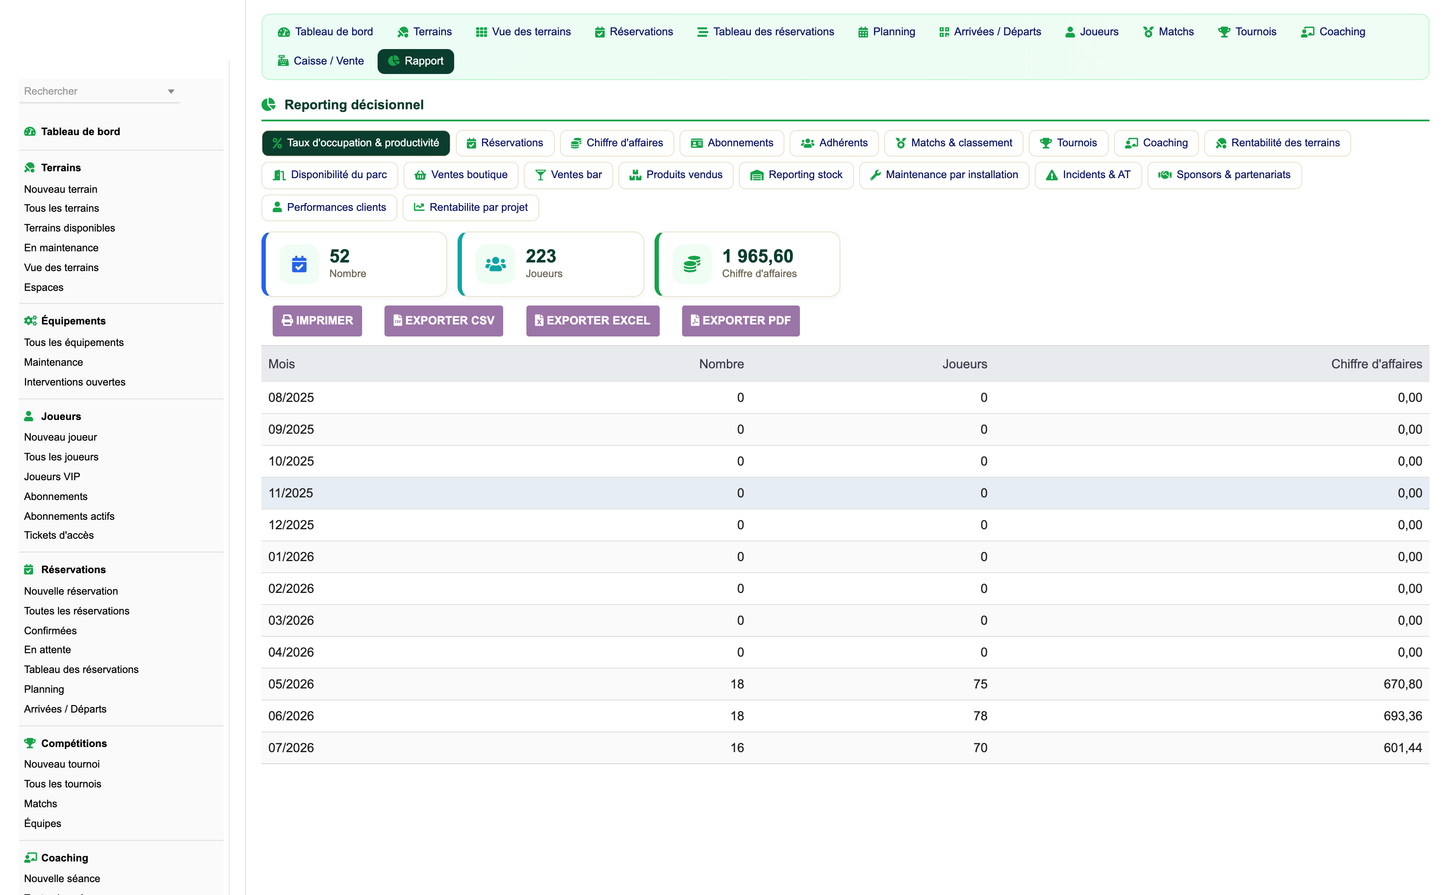Click the Joueurs person icon in top nav

point(1070,32)
